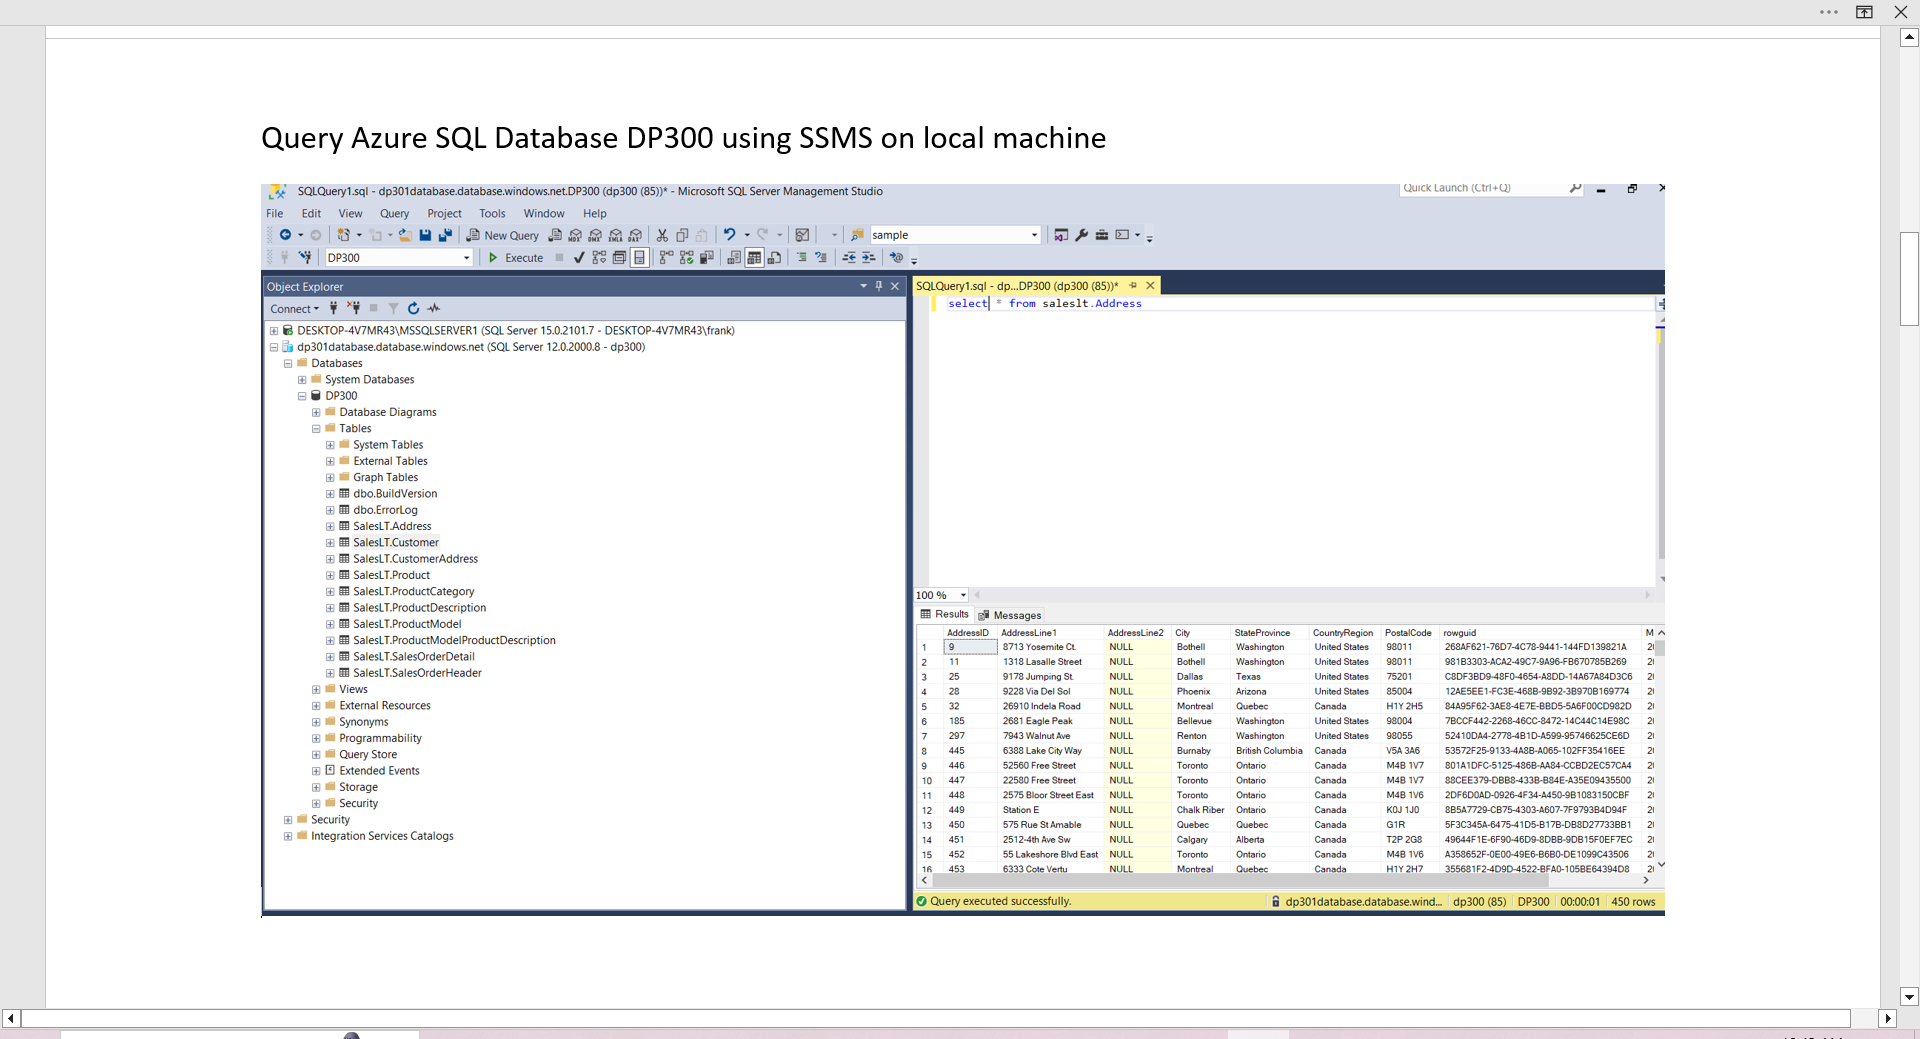1920x1039 pixels.
Task: Click the Copy icon in toolbar
Action: pyautogui.click(x=682, y=235)
